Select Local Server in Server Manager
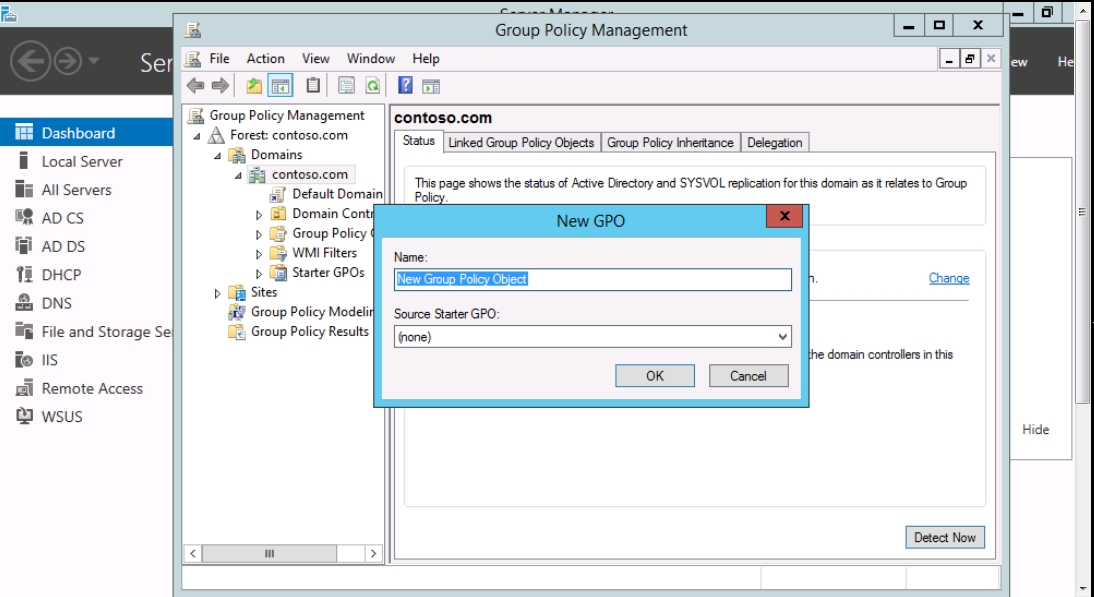The height and width of the screenshot is (597, 1094). click(x=82, y=161)
